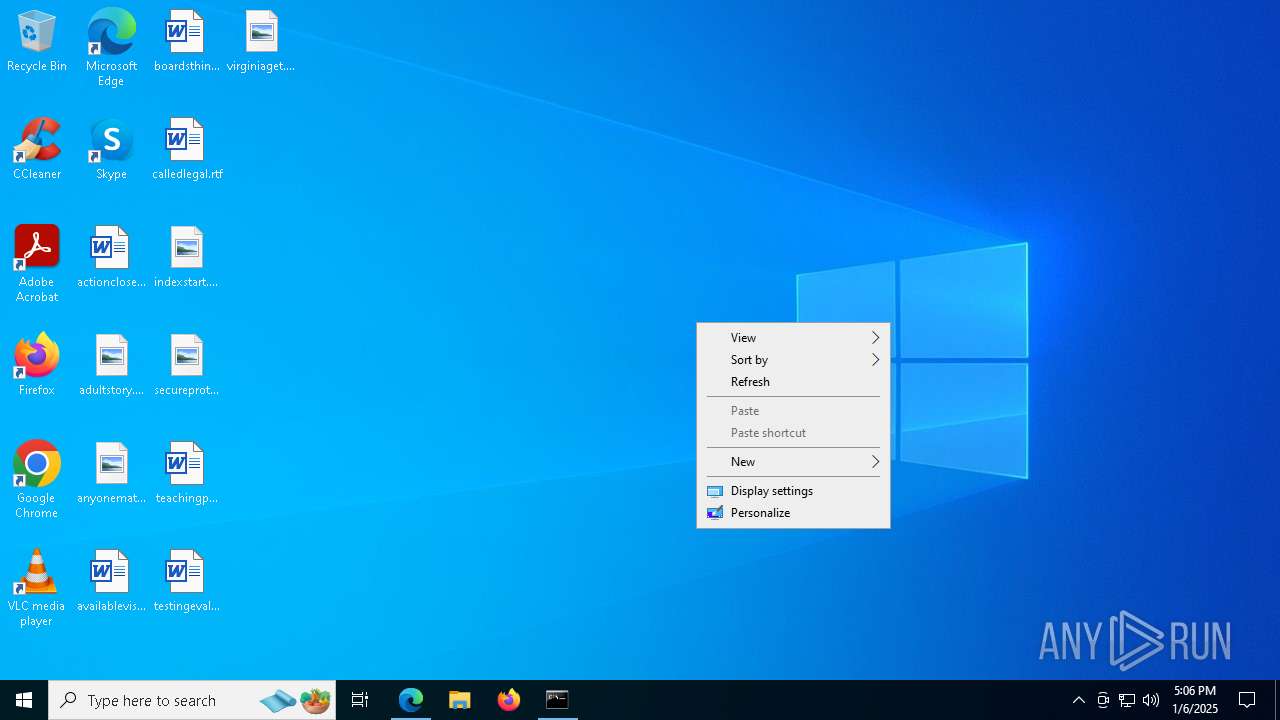
Task: Select the testingeval Word document icon
Action: click(186, 582)
